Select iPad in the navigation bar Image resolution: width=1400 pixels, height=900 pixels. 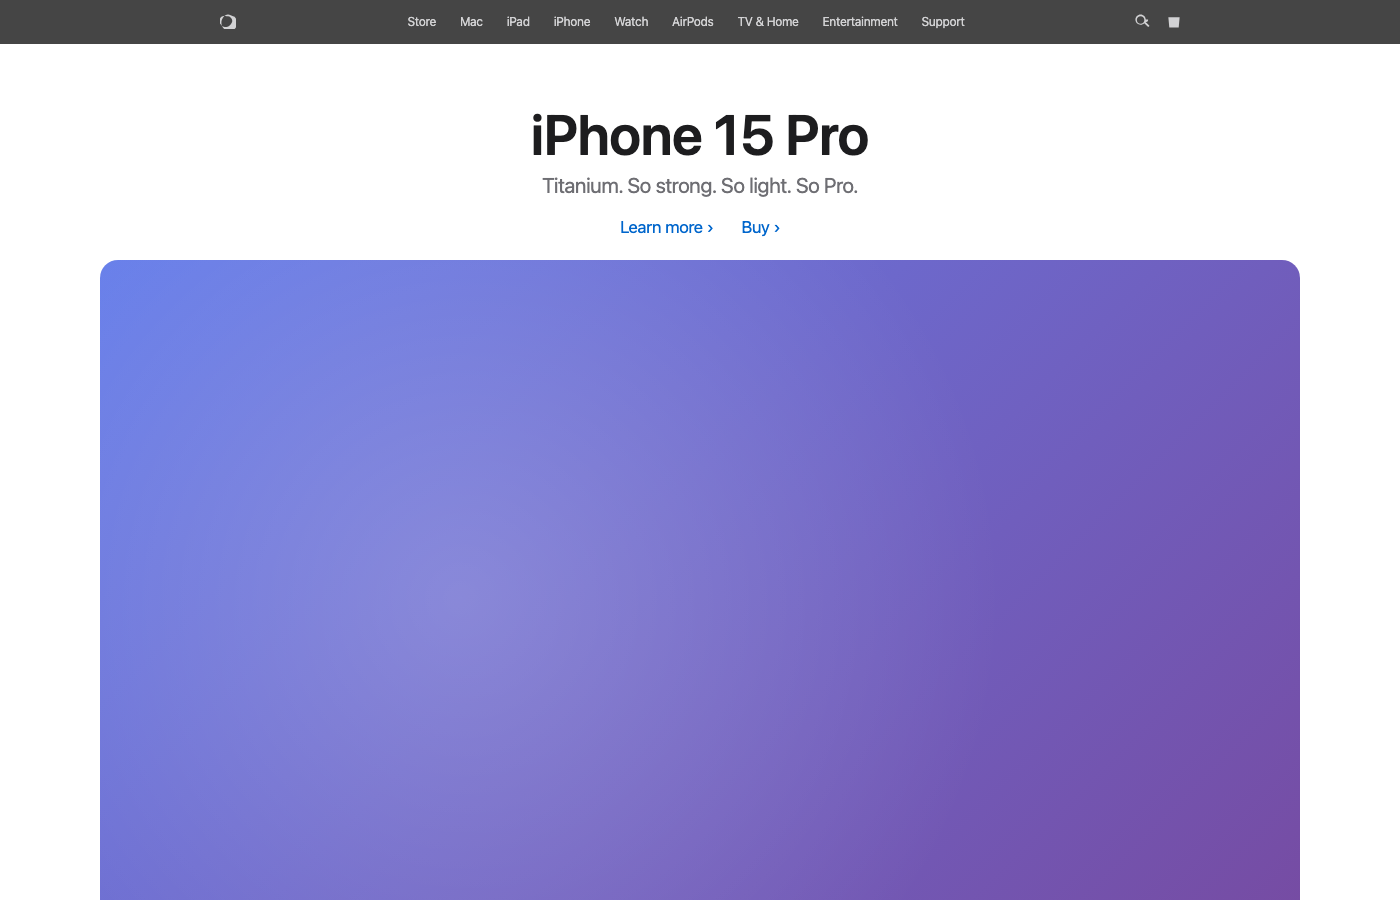click(518, 22)
